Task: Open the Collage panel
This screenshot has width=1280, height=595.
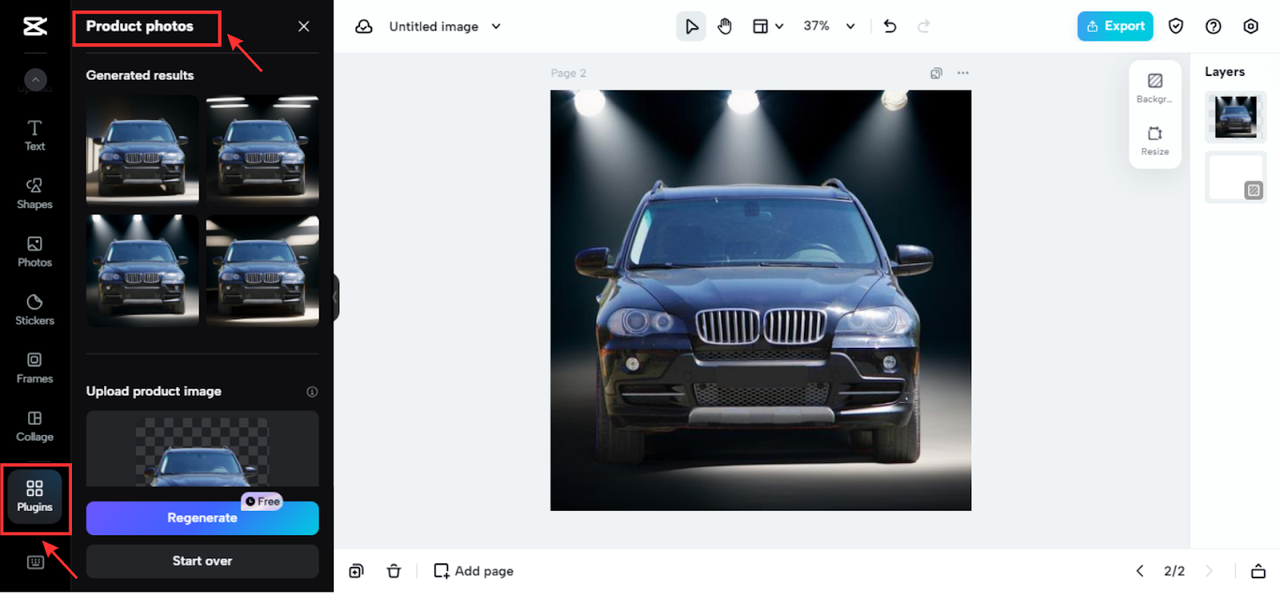Action: 35,426
